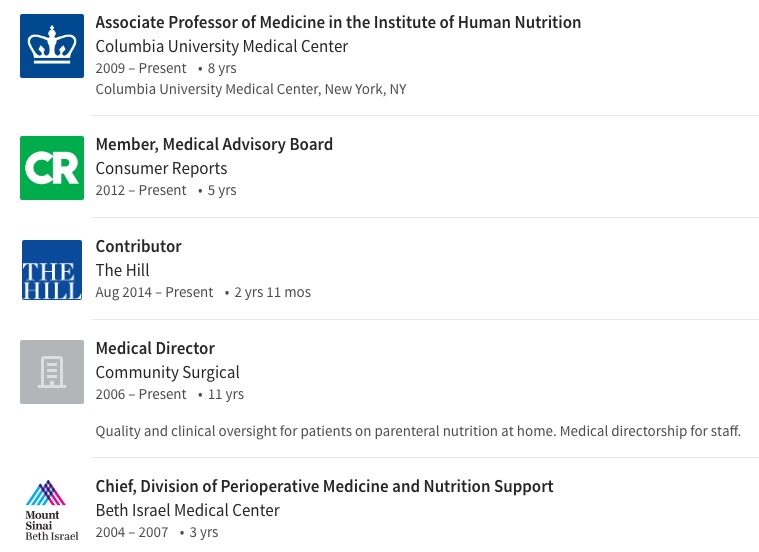The image size is (759, 552).
Task: Select the Member, Medical Advisory Board title
Action: pyautogui.click(x=214, y=144)
